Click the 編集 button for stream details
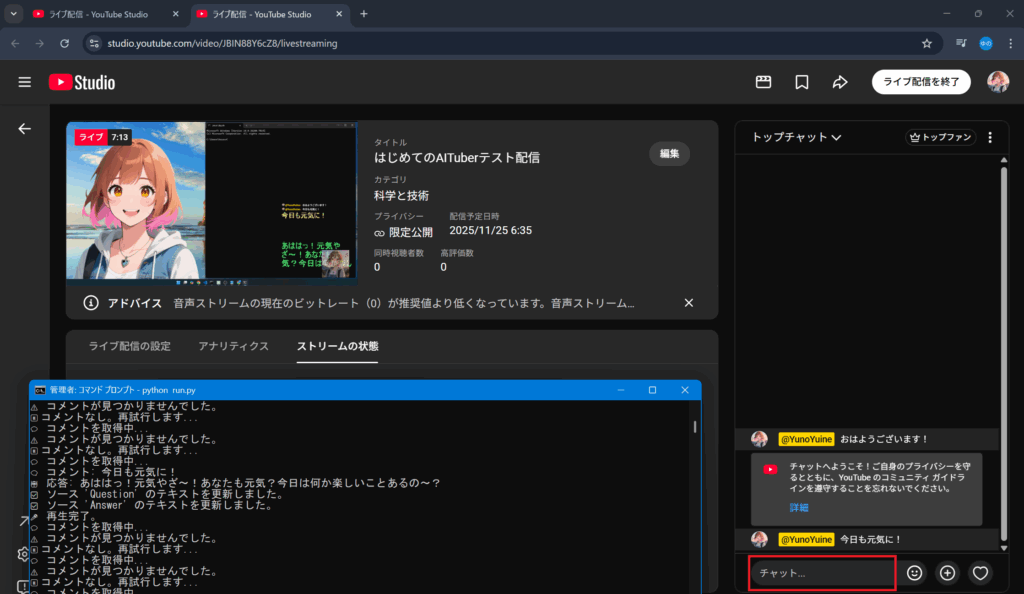The width and height of the screenshot is (1024, 594). 669,154
